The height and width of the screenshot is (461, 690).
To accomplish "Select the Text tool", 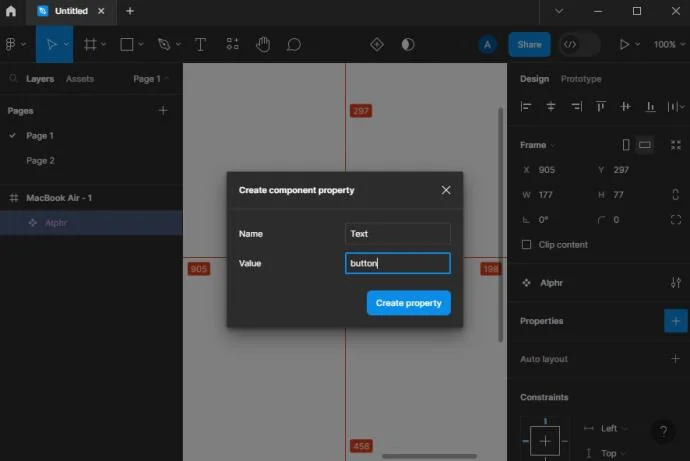I will point(200,44).
